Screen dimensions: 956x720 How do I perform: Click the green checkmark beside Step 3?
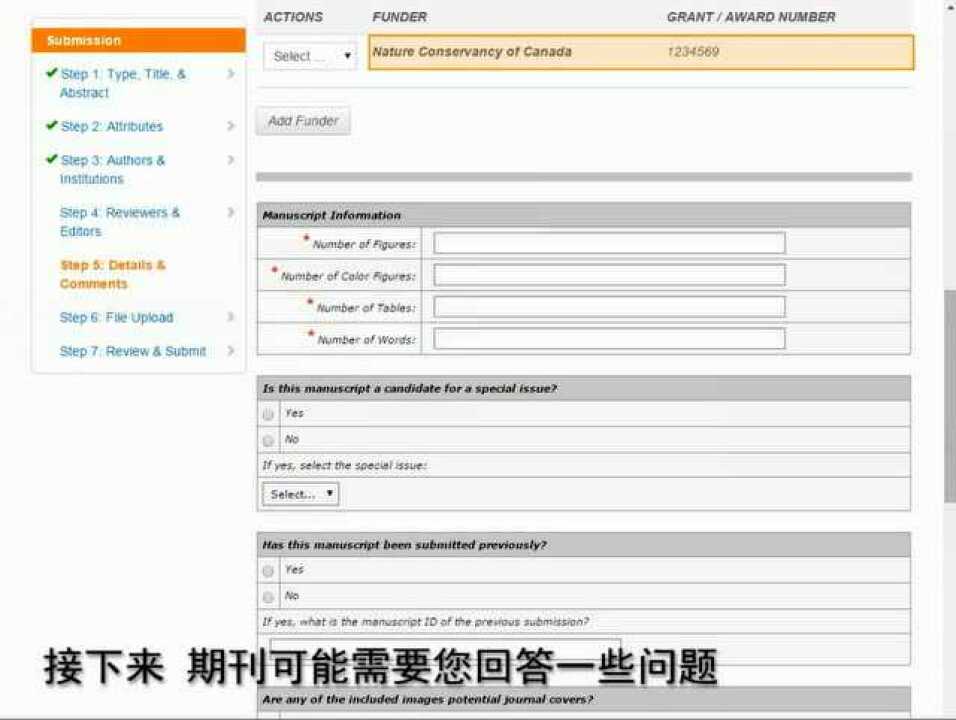click(x=53, y=160)
